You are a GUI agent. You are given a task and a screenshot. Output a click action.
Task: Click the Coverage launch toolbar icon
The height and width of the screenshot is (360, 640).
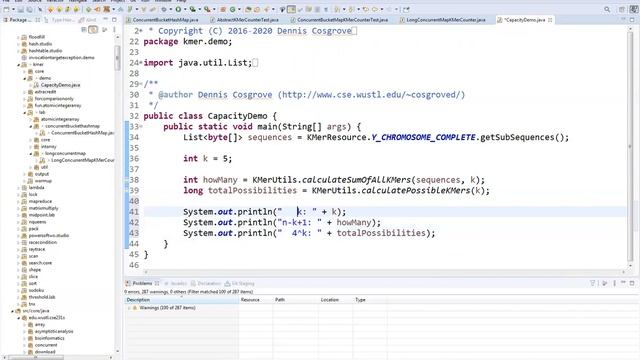click(192, 9)
